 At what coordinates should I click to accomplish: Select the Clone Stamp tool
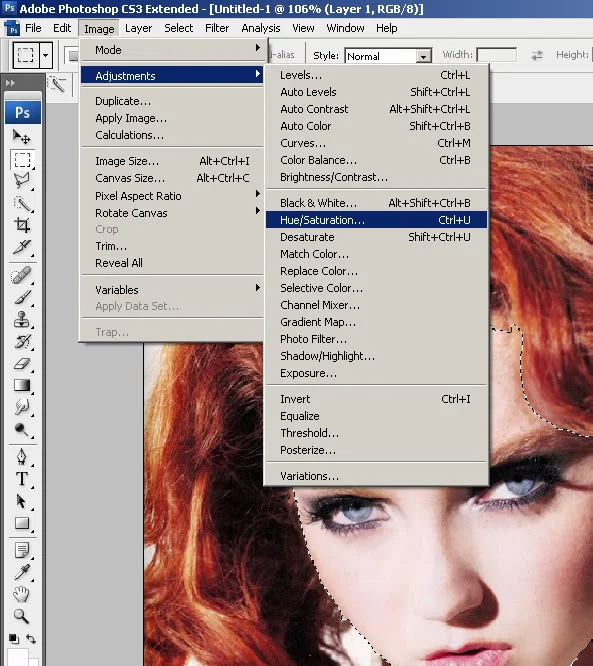pyautogui.click(x=22, y=319)
